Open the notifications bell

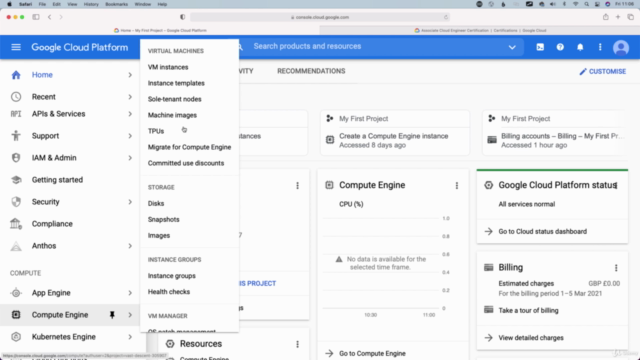click(x=580, y=47)
